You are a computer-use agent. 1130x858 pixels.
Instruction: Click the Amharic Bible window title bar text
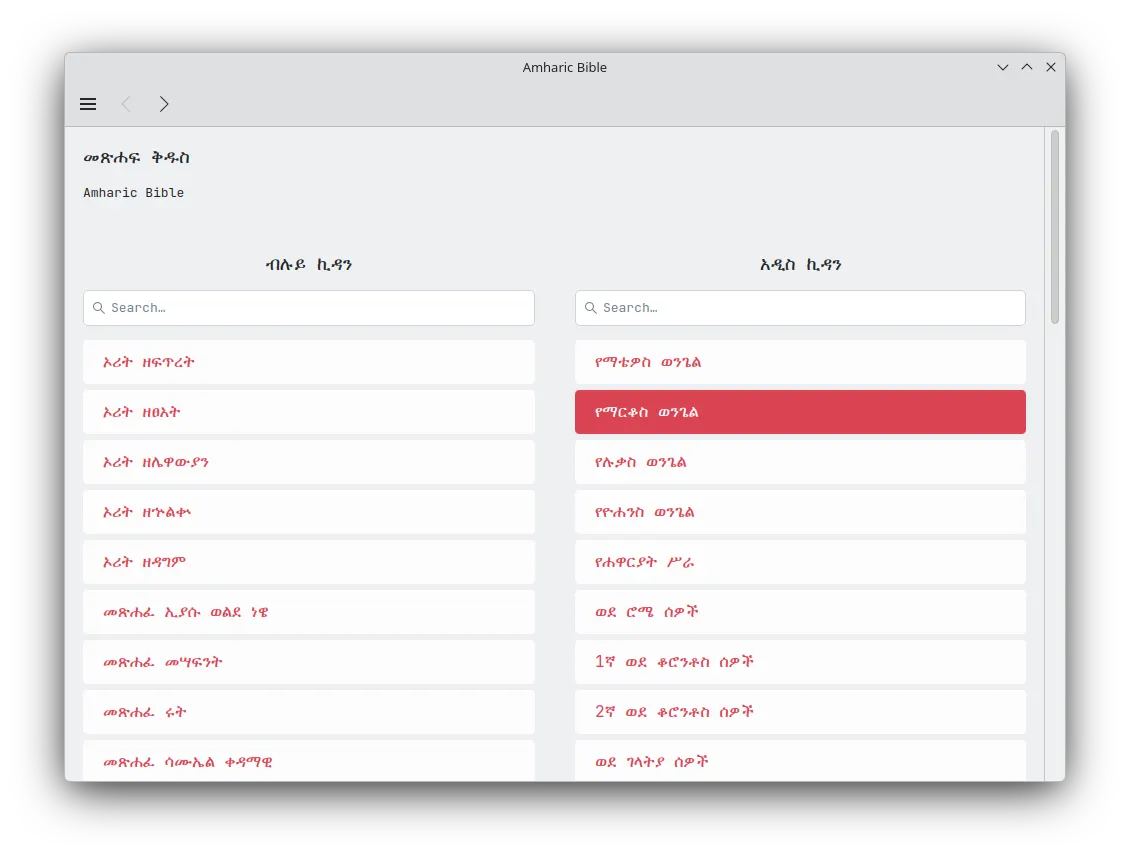(x=564, y=67)
